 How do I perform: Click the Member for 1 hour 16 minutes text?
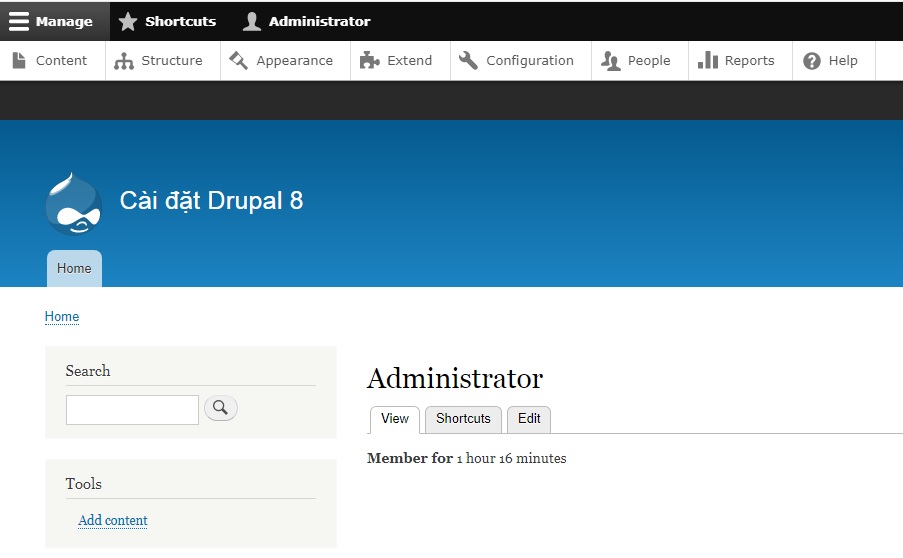pos(466,458)
